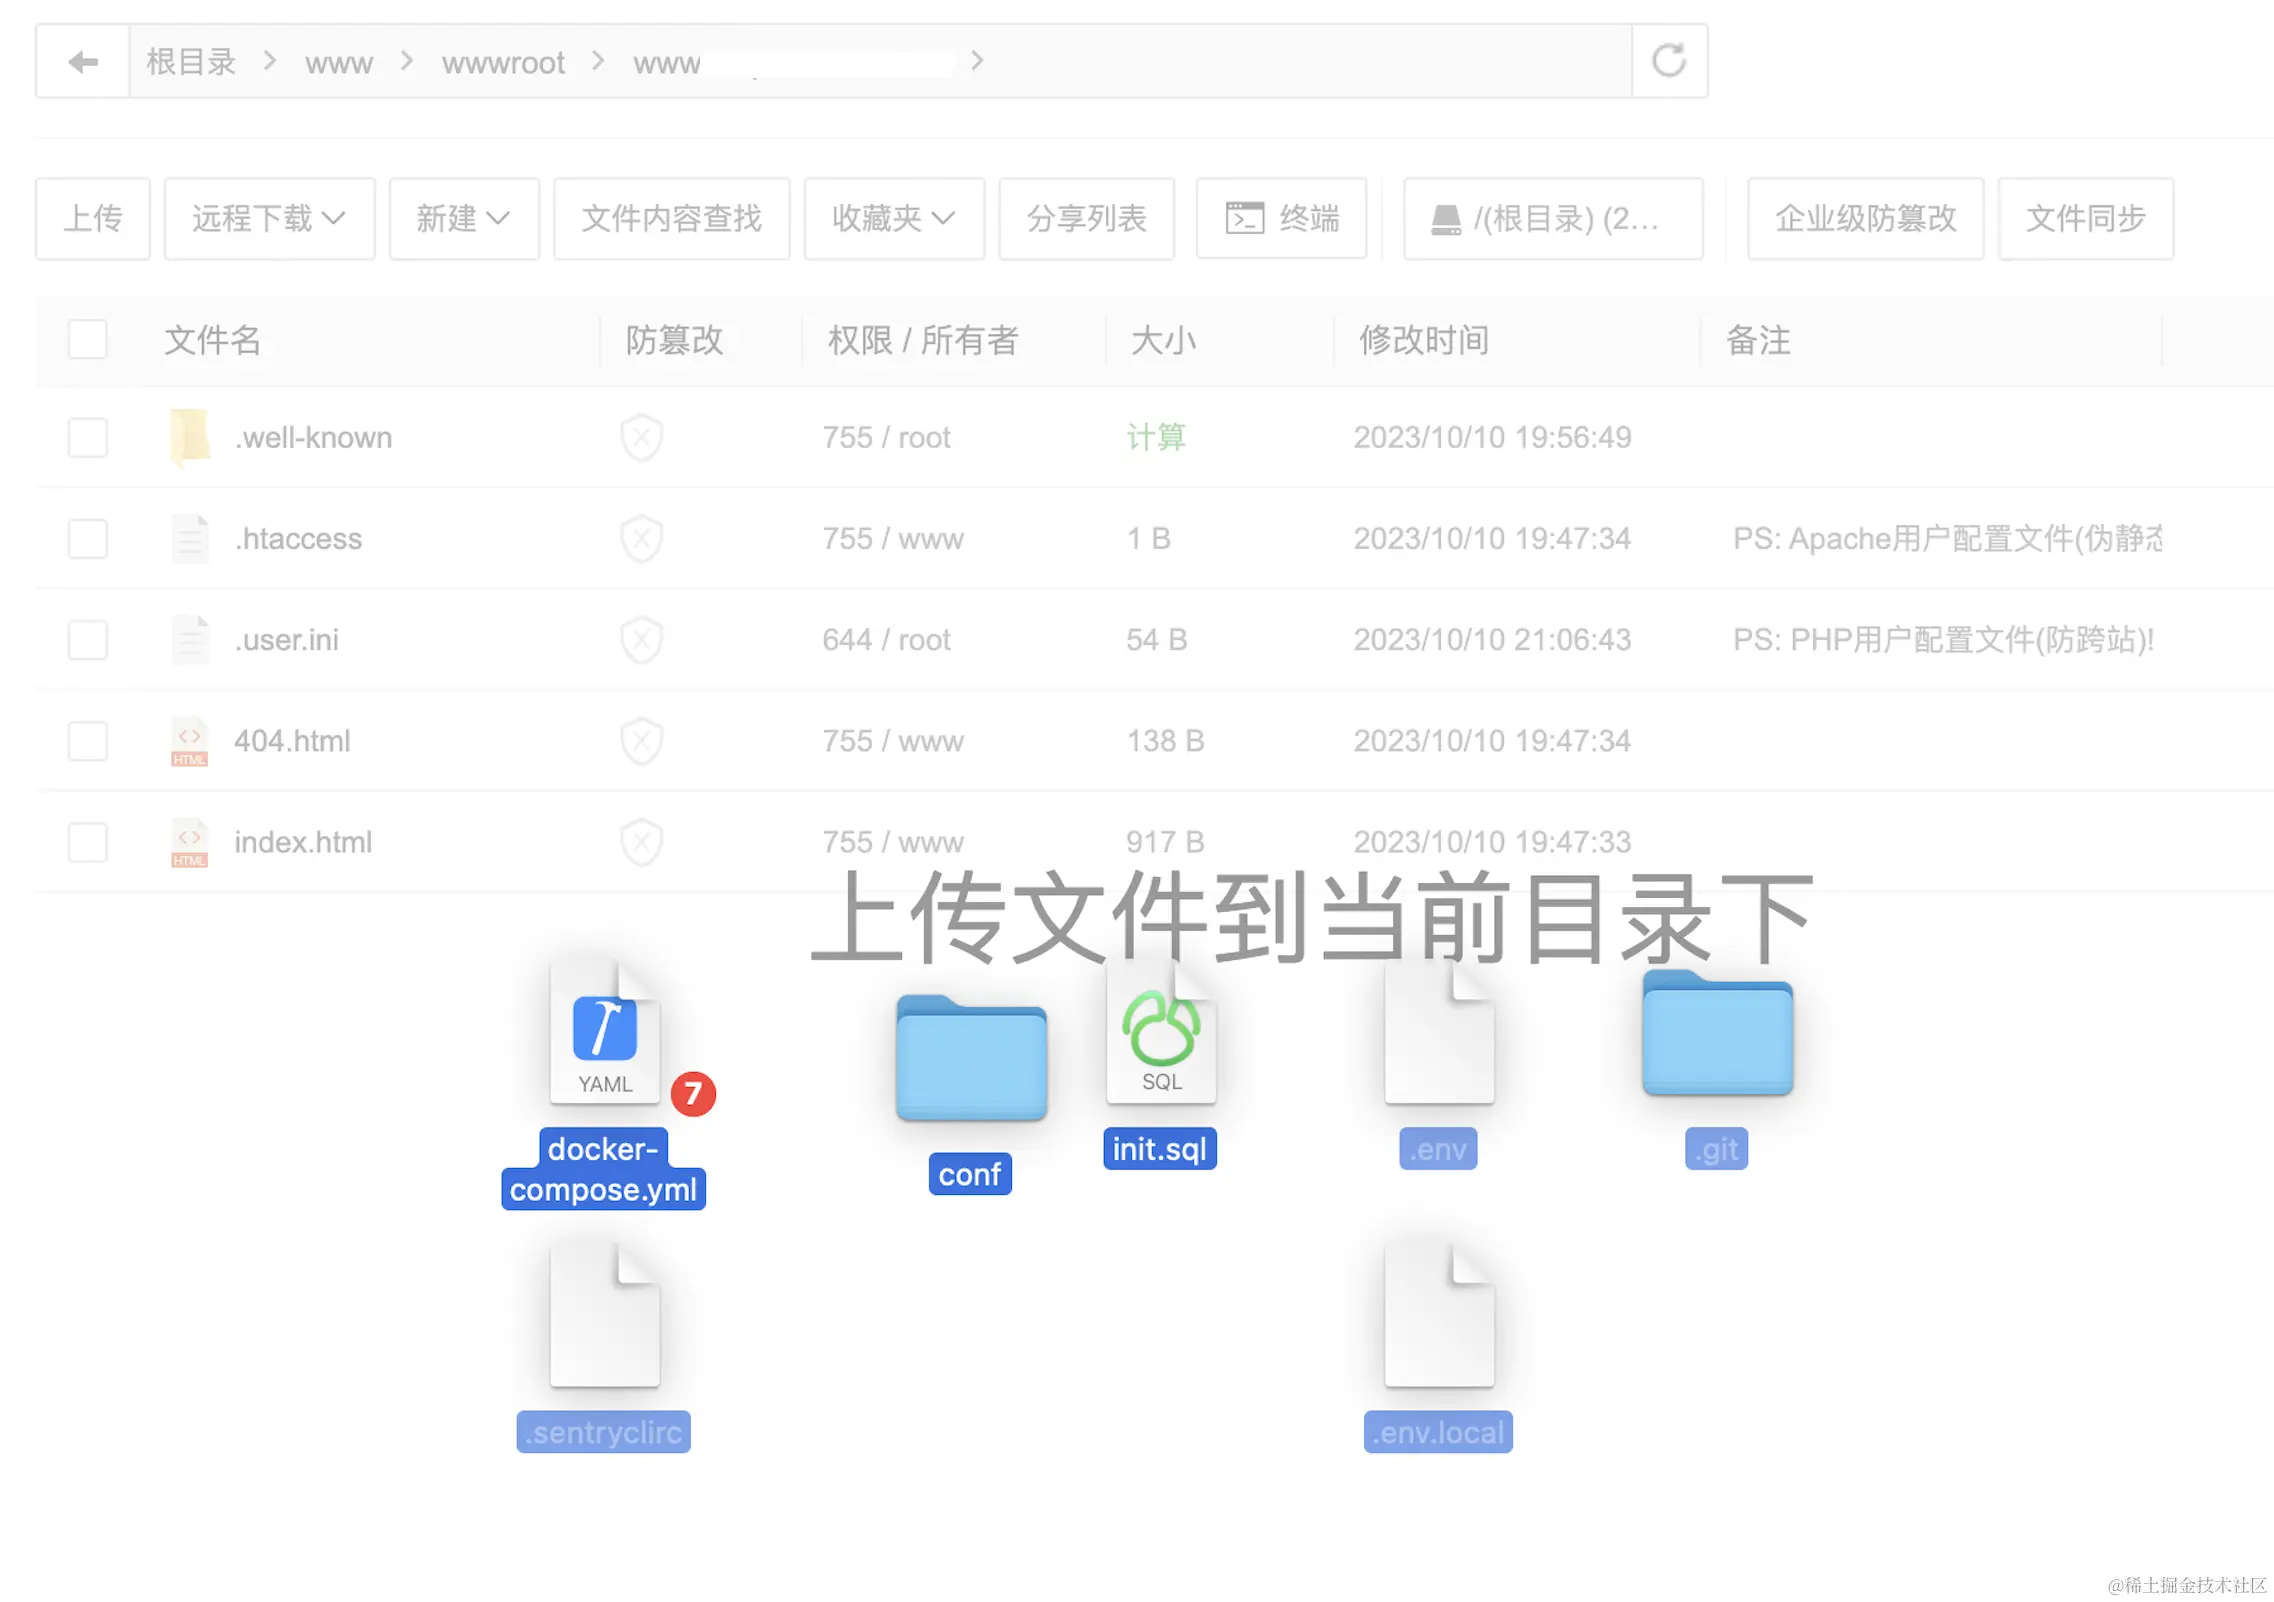Toggle the select-all checkbox in header

pyautogui.click(x=87, y=340)
